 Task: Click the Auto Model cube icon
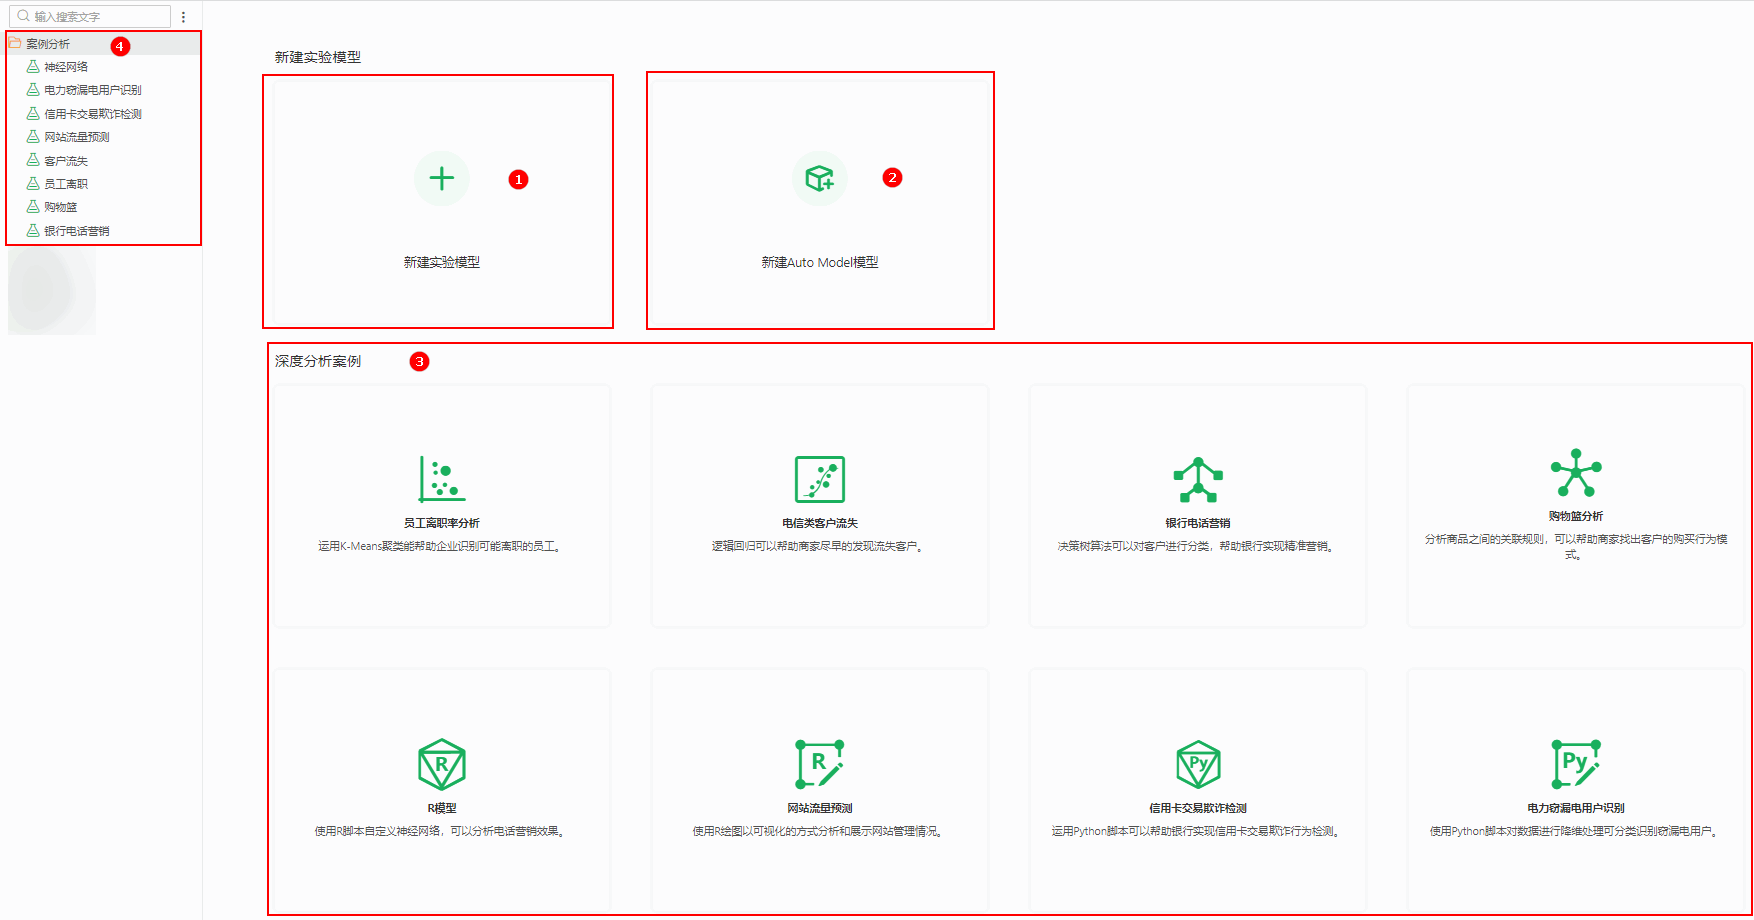tap(820, 179)
